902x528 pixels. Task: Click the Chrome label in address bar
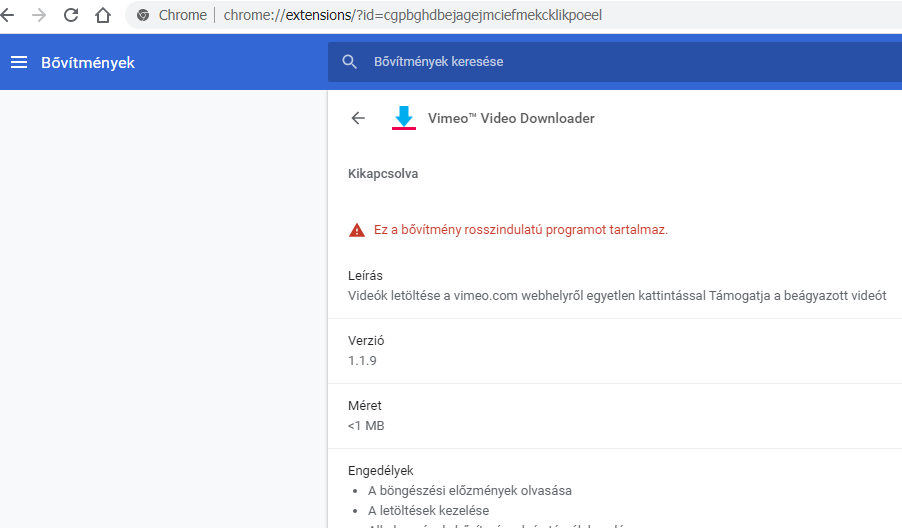[x=182, y=15]
